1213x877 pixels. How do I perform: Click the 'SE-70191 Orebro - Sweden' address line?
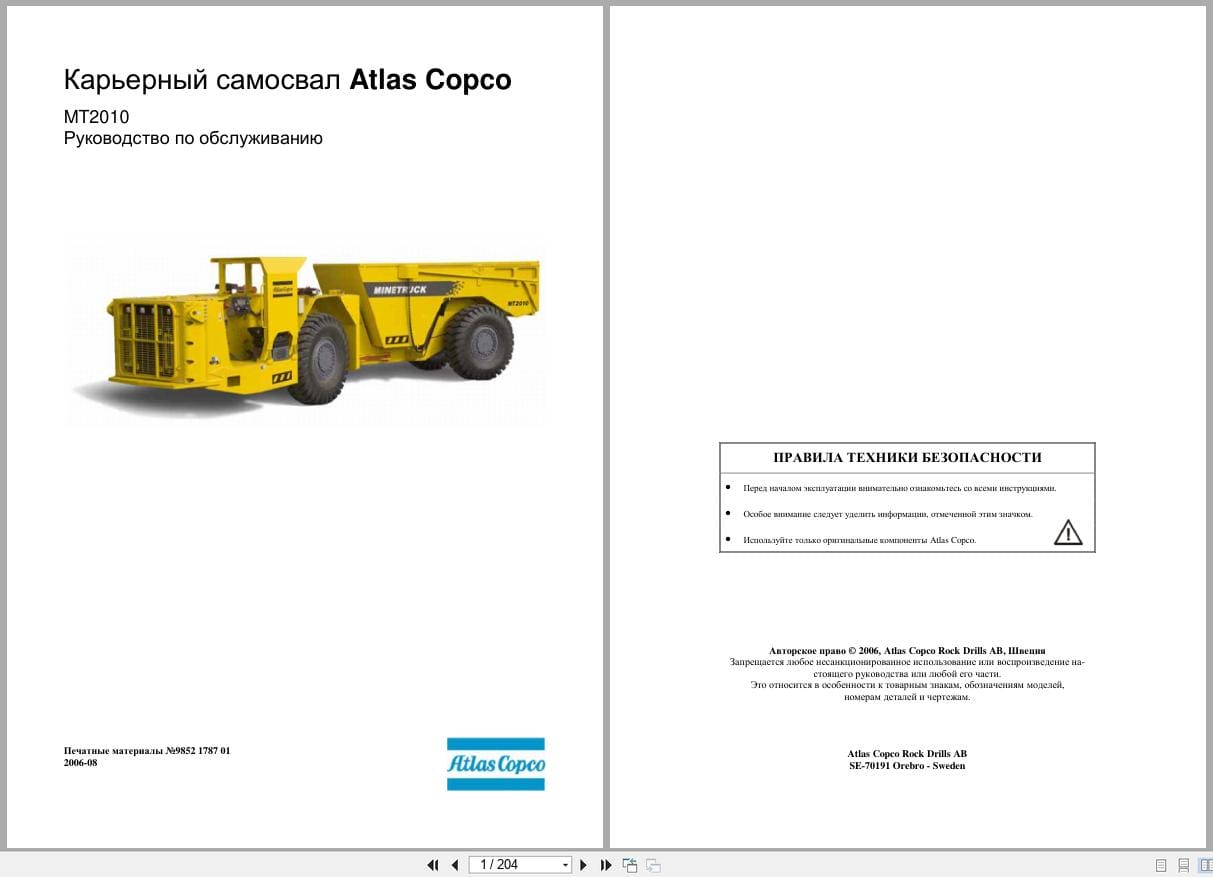click(907, 766)
